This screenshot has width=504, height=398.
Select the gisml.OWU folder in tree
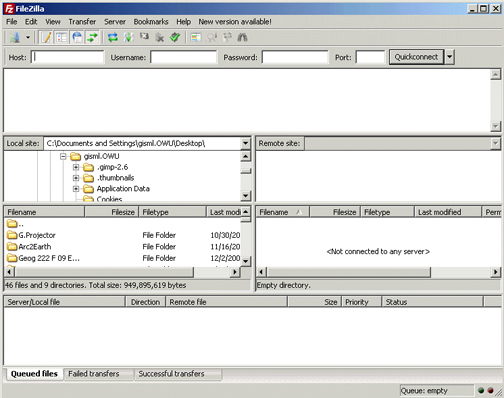click(x=101, y=156)
